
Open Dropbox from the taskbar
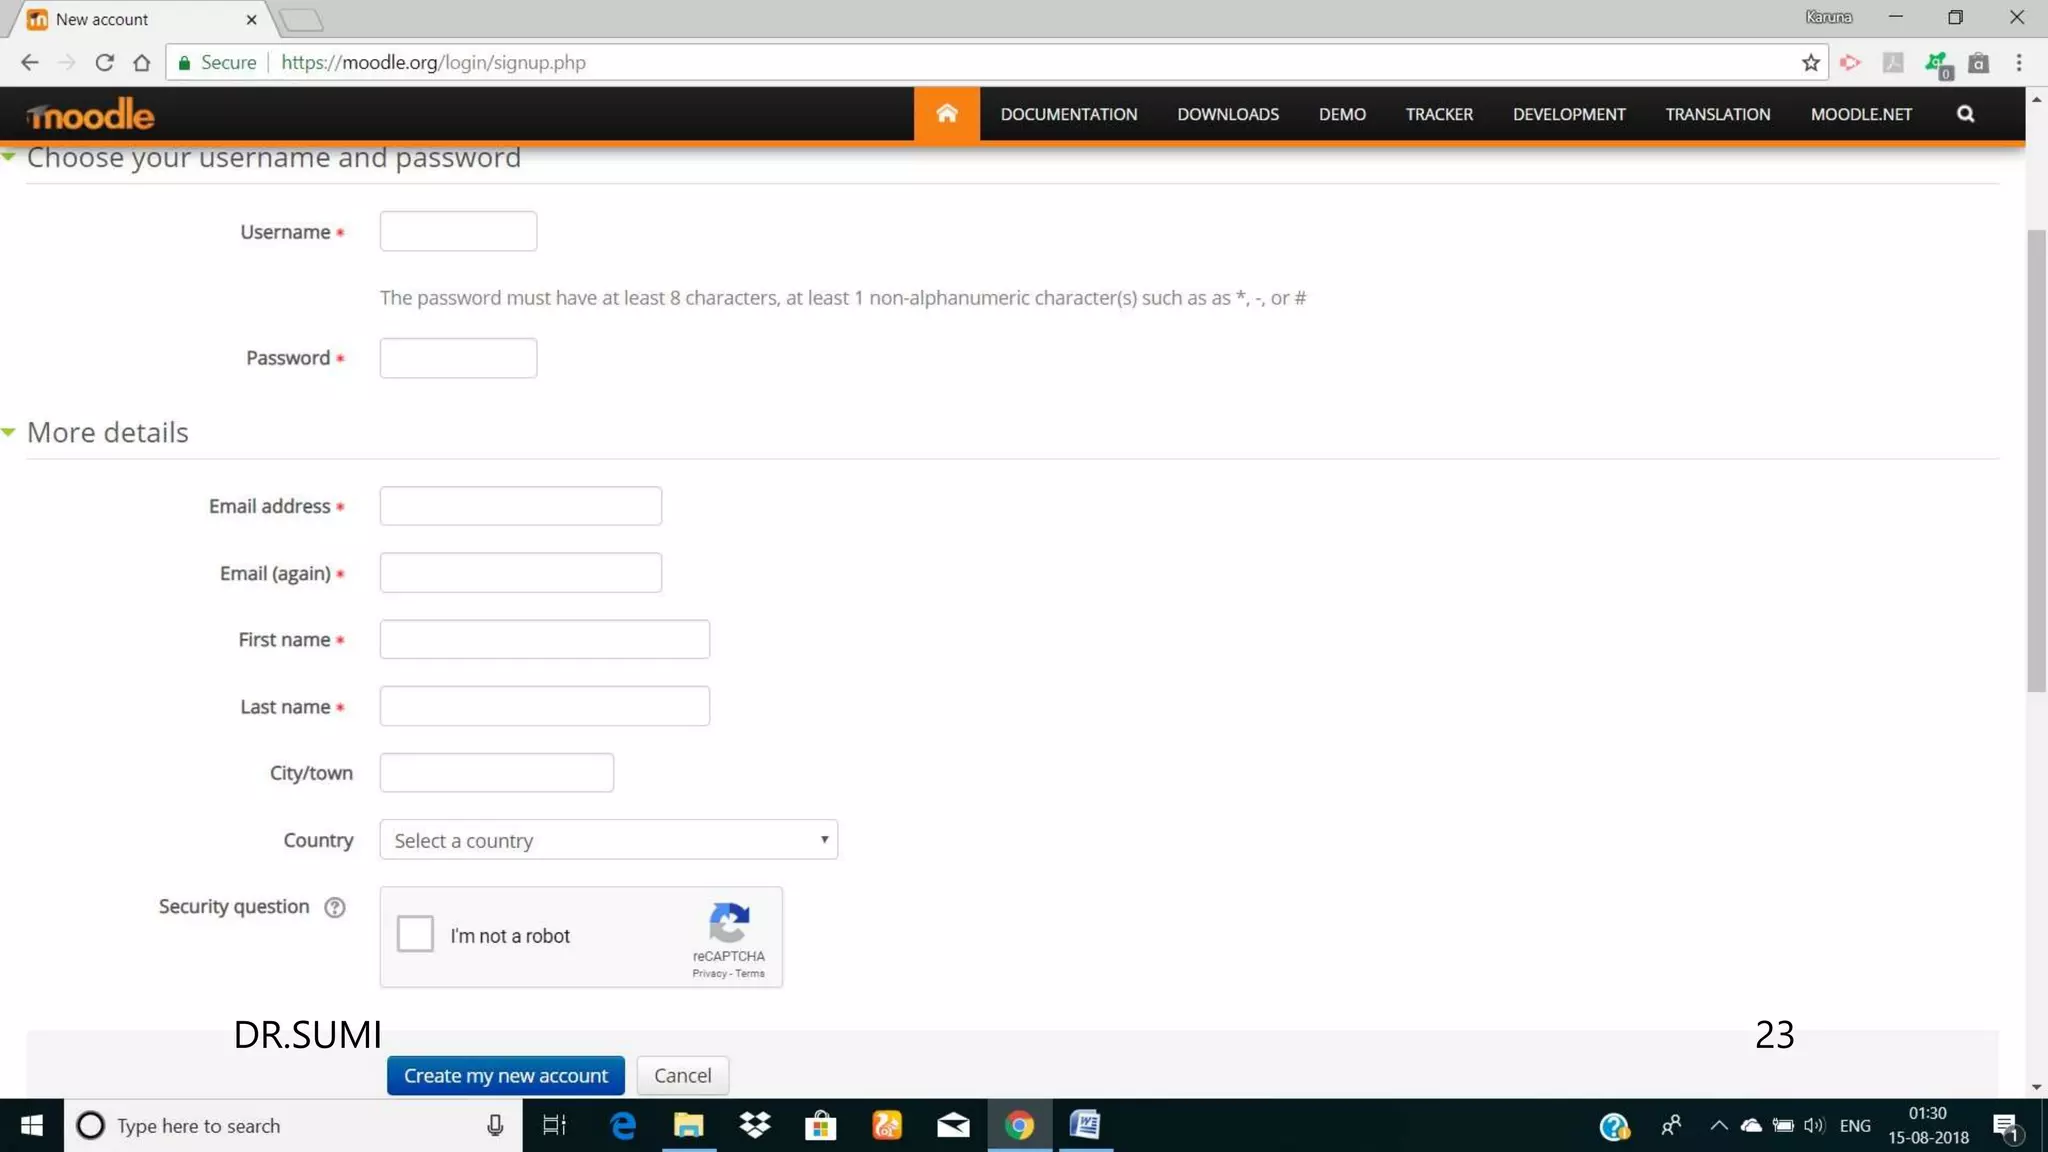tap(755, 1125)
